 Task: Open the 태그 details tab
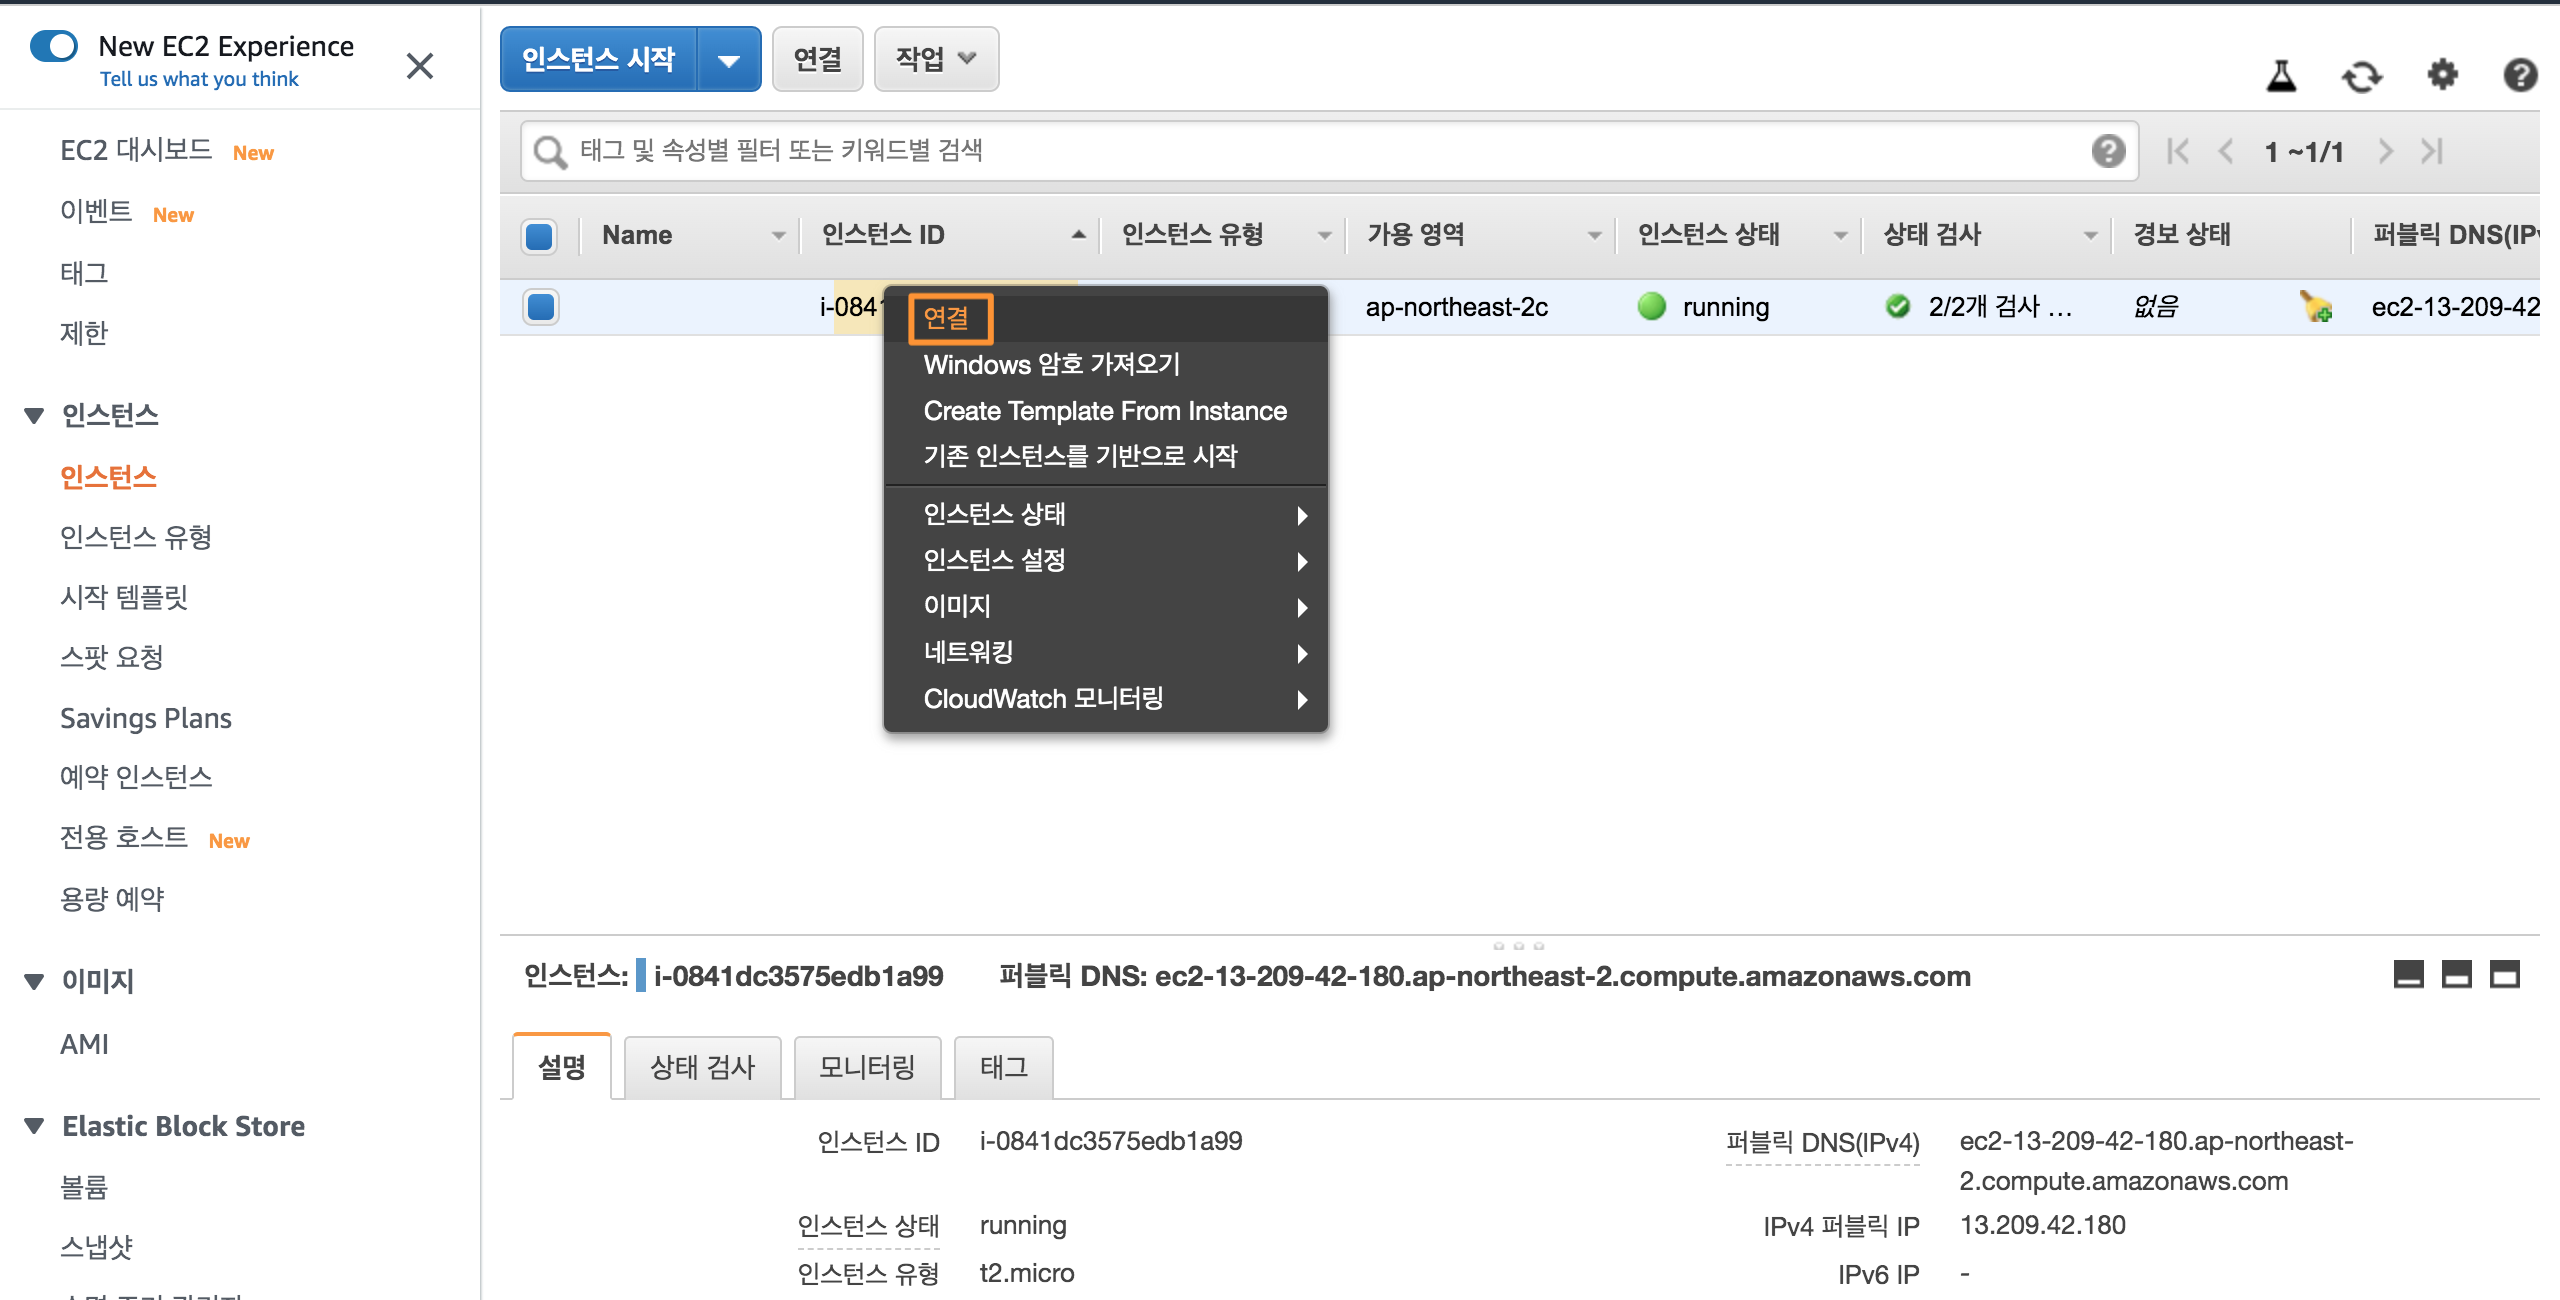1003,1068
